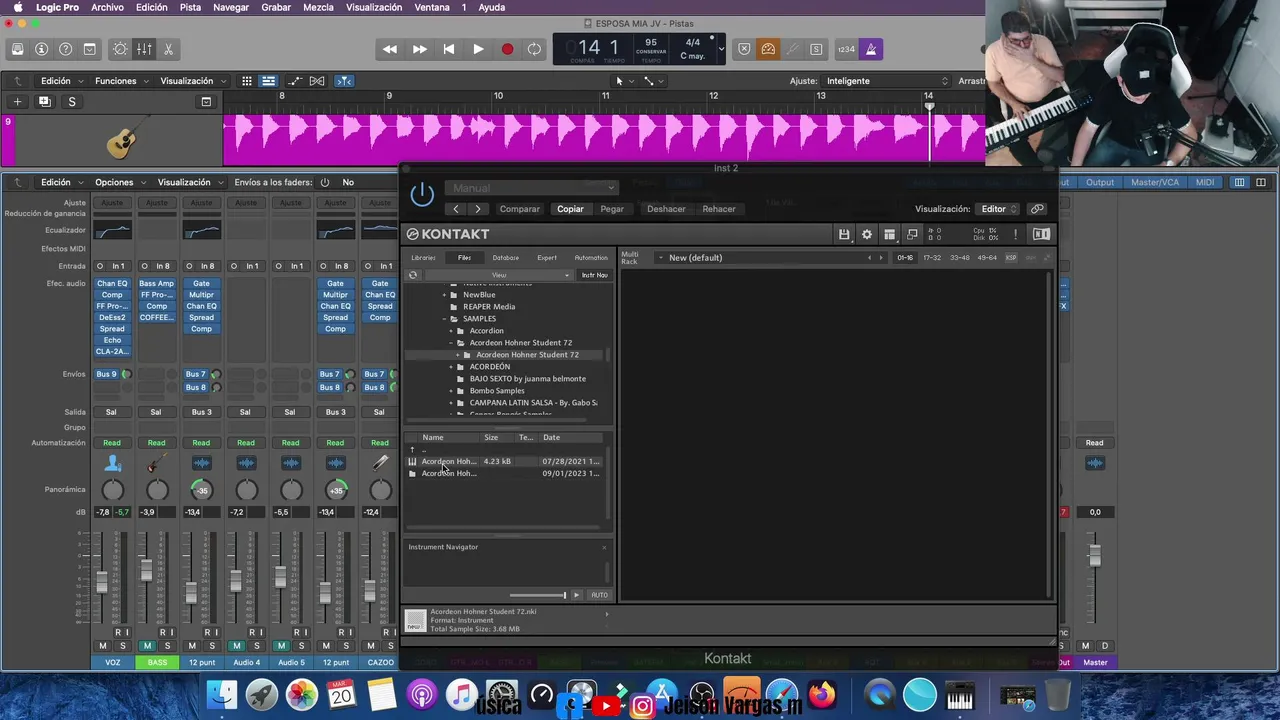The image size is (1280, 720).
Task: Open Finder from the Dock
Action: pyautogui.click(x=222, y=694)
